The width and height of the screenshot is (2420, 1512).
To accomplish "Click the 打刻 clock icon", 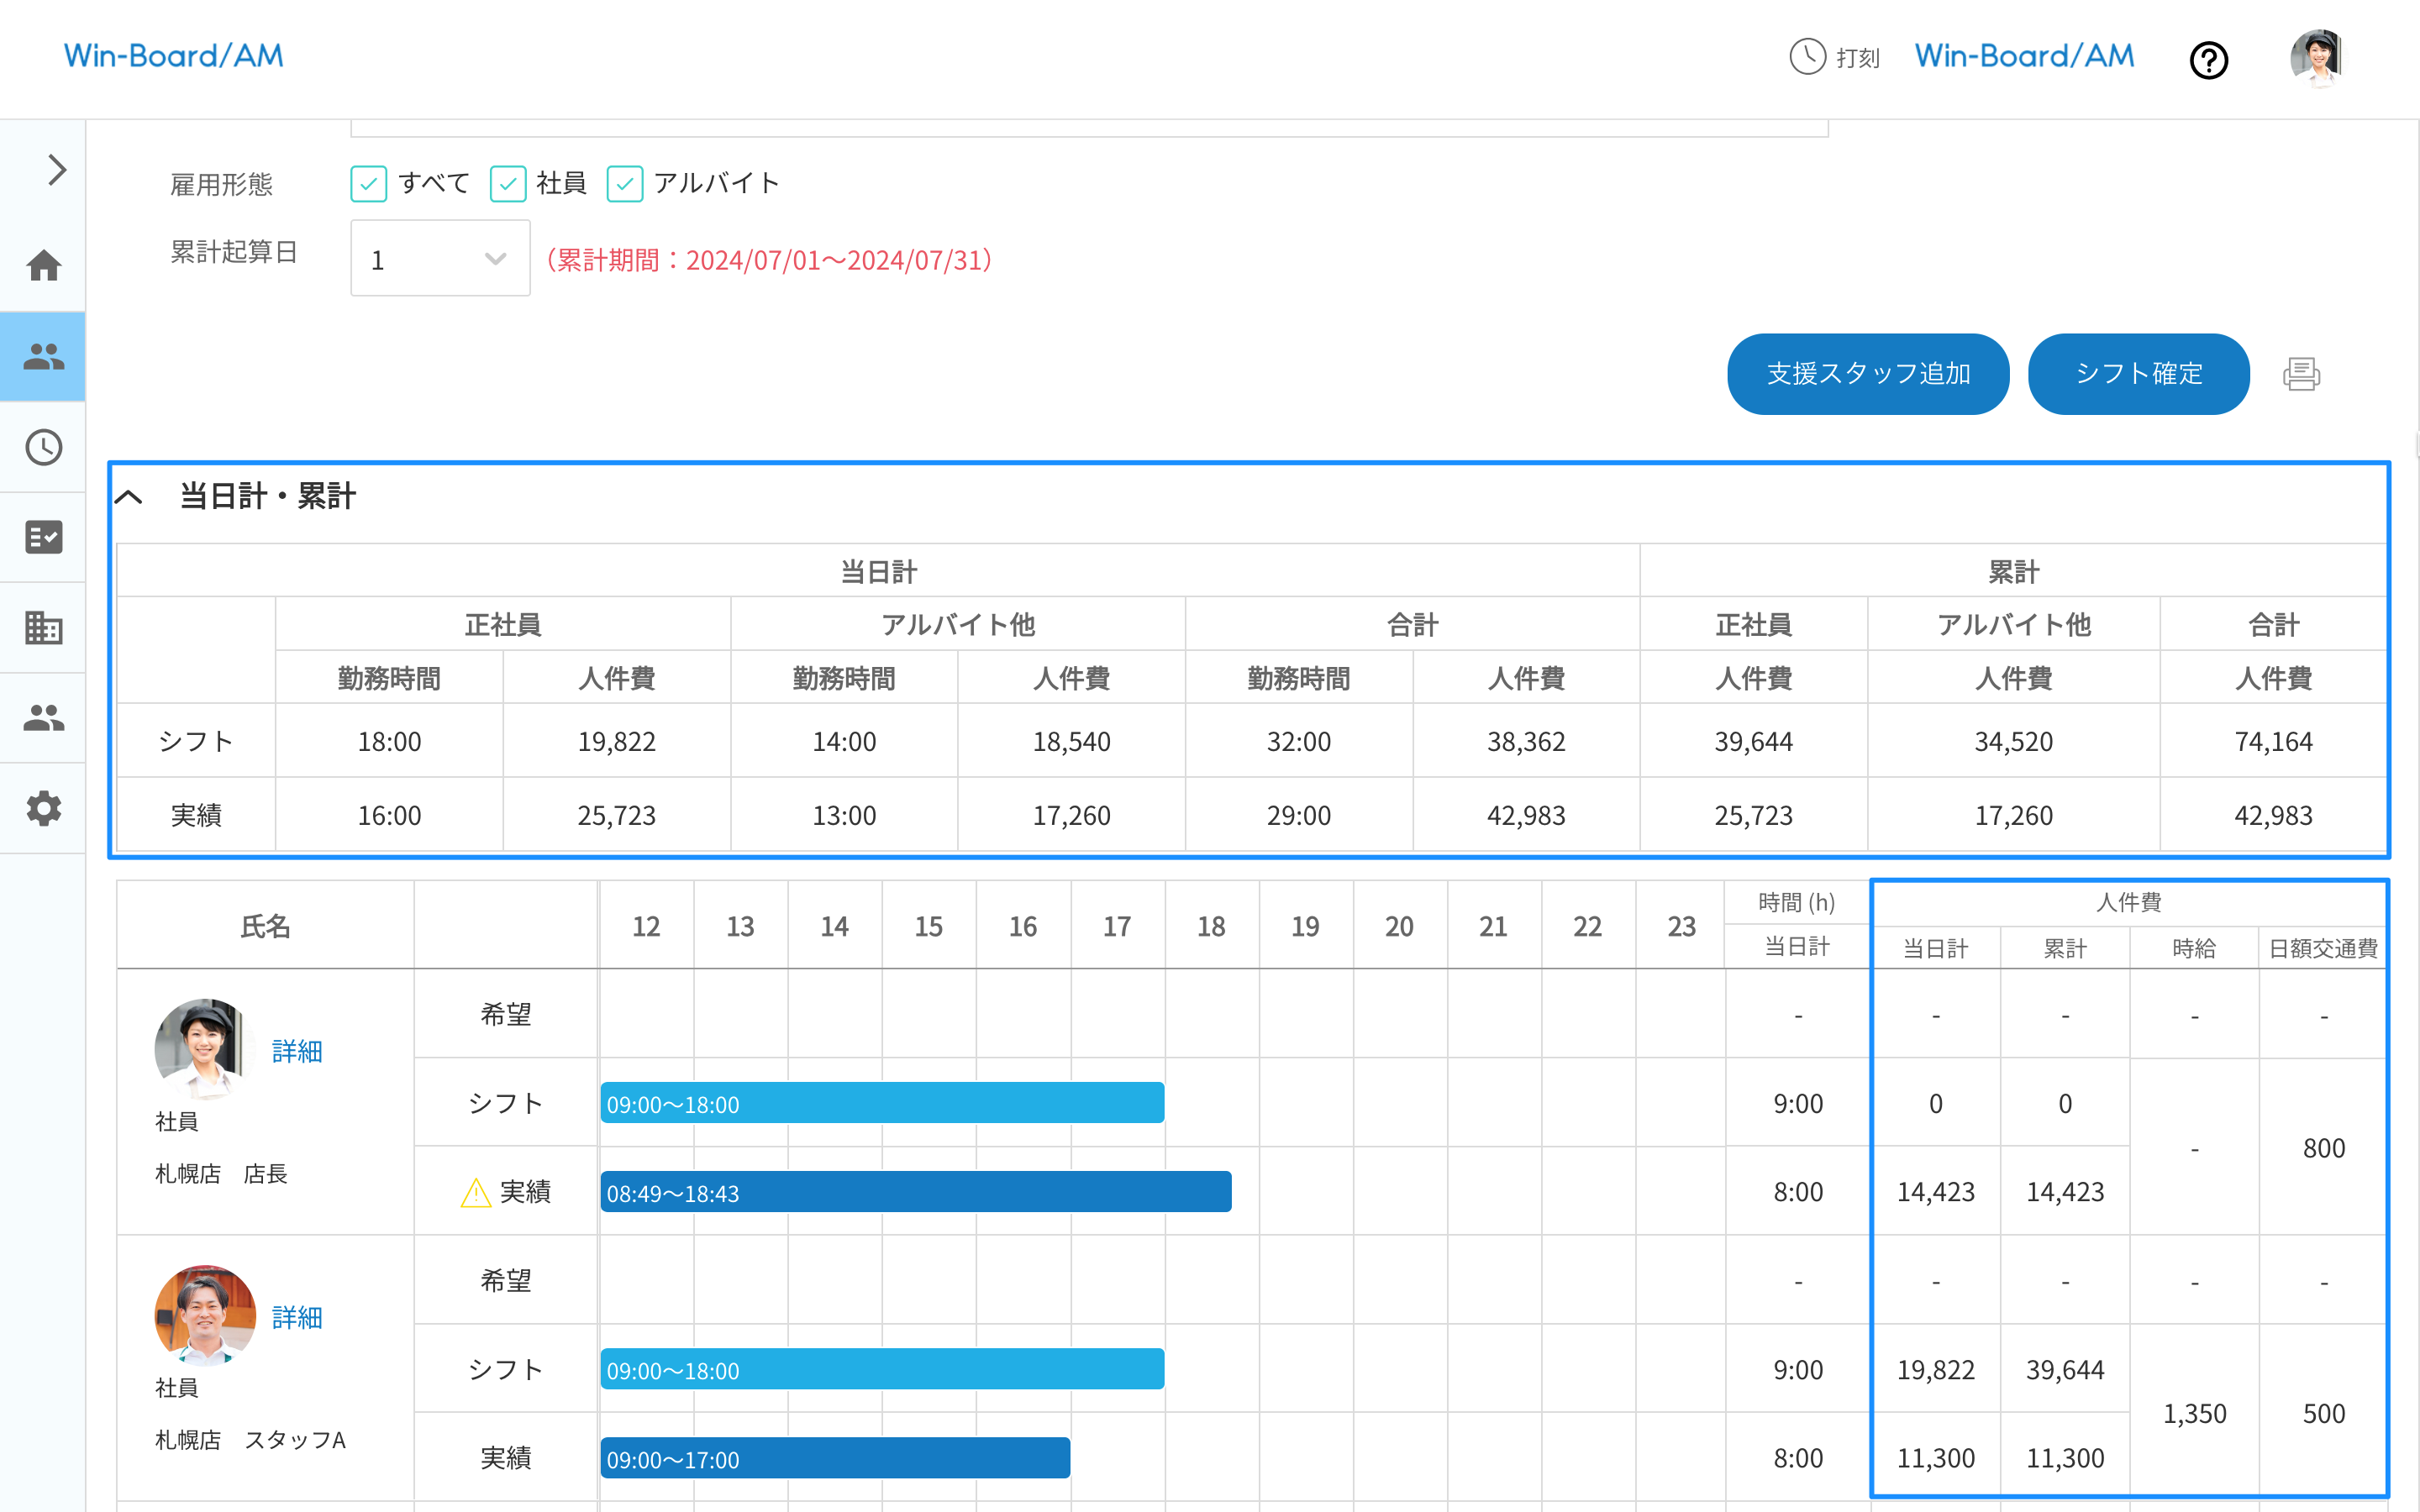I will (x=1807, y=57).
